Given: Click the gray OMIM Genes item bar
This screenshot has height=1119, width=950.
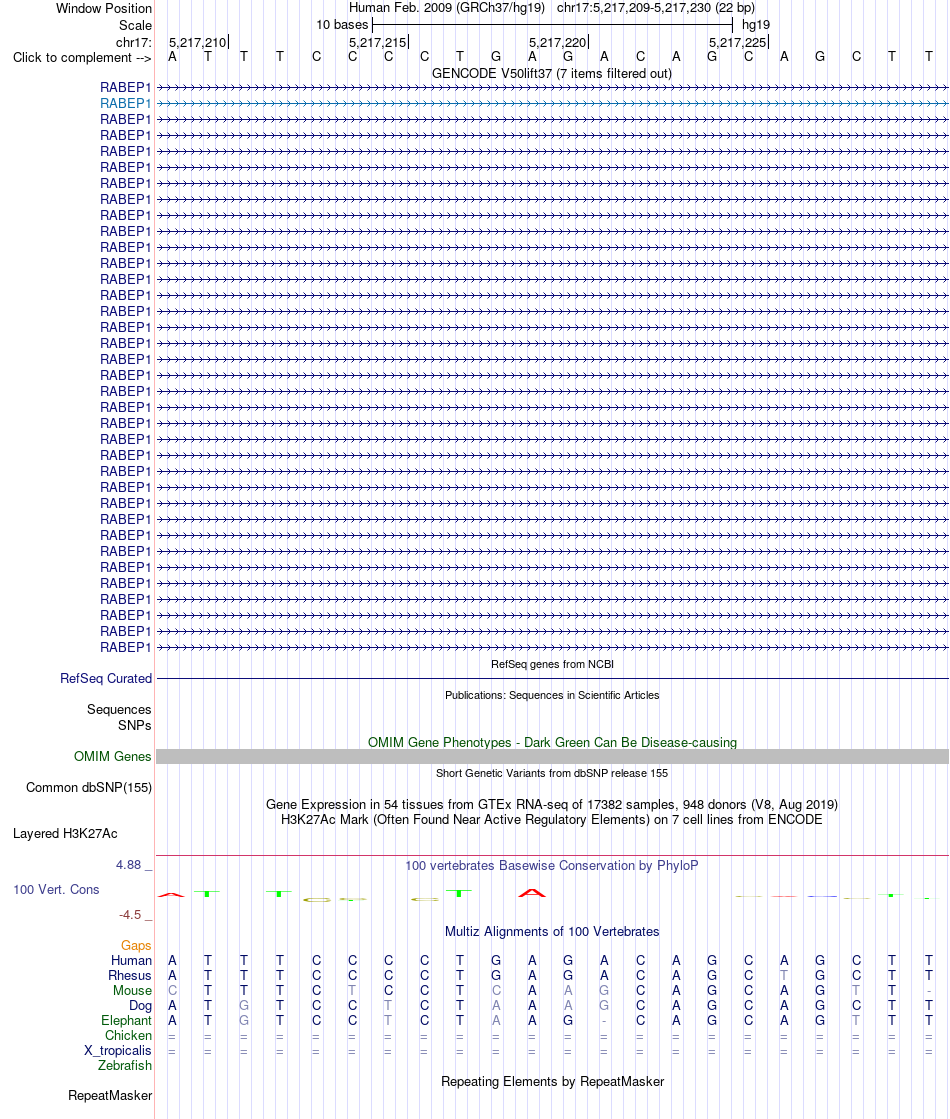Looking at the screenshot, I should pos(552,756).
